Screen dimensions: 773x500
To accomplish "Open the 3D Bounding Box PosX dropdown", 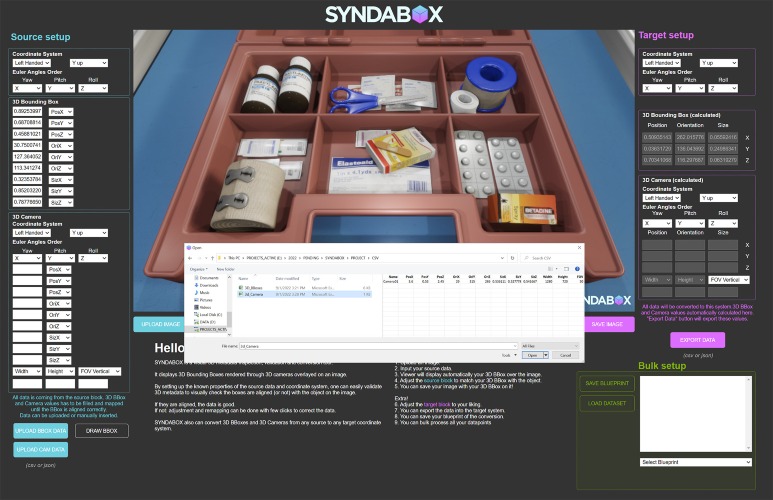I will pos(61,112).
